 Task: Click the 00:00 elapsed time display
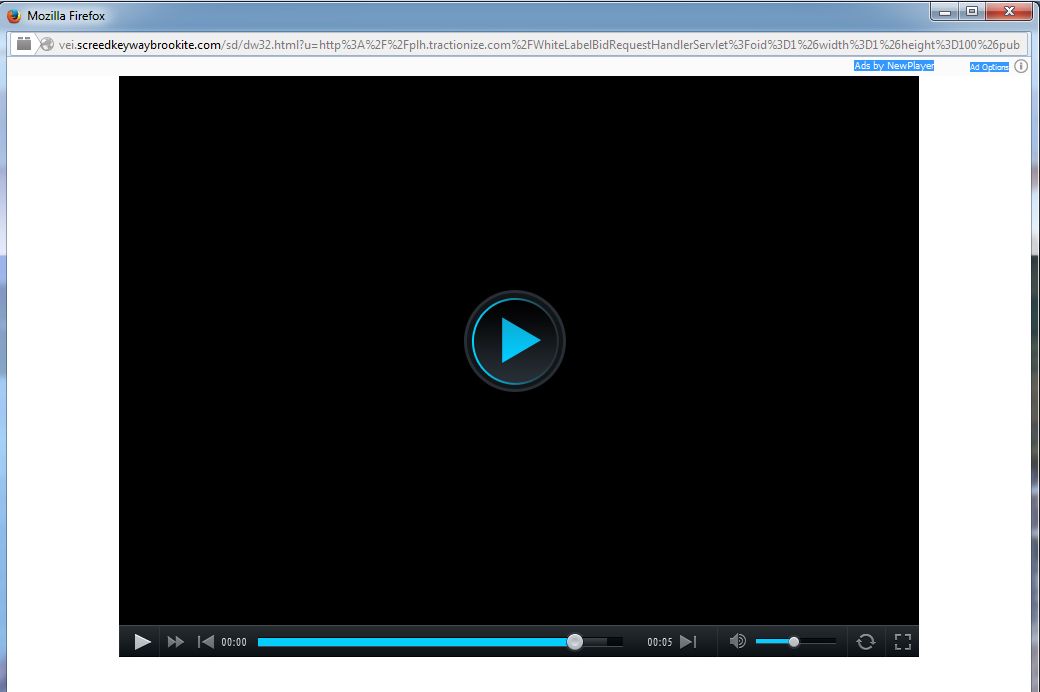[x=235, y=642]
